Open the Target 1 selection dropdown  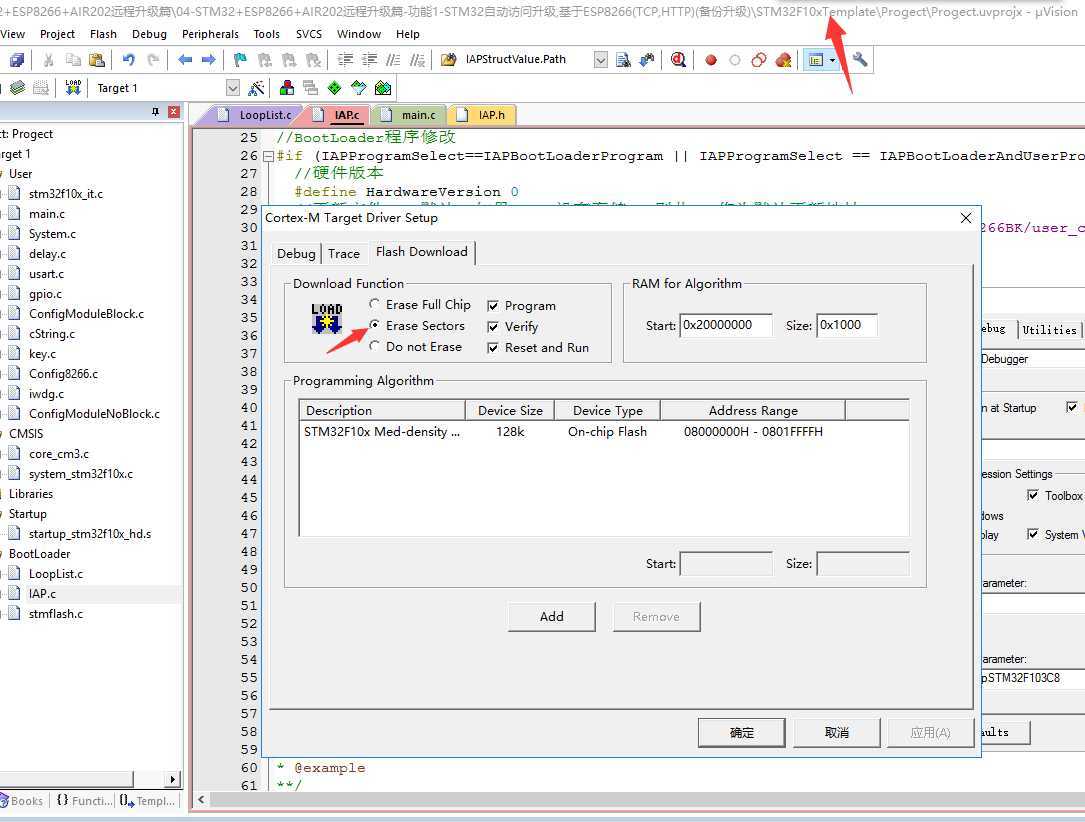pos(232,88)
